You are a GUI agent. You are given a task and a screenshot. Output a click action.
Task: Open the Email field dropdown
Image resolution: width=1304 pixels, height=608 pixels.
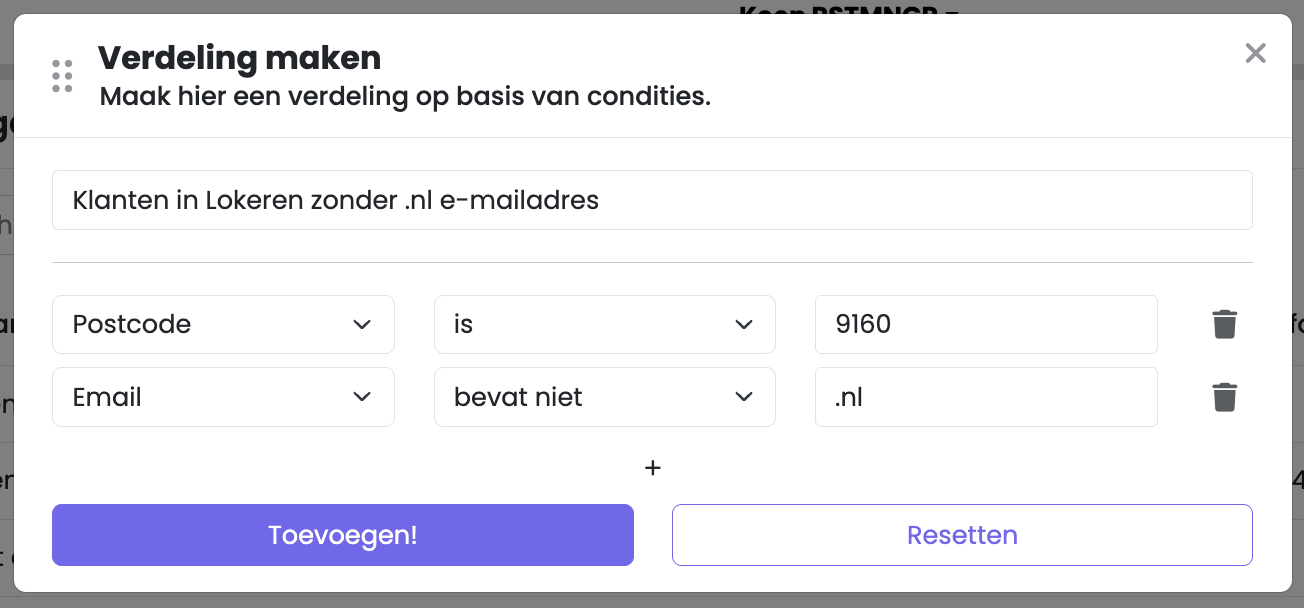[223, 397]
